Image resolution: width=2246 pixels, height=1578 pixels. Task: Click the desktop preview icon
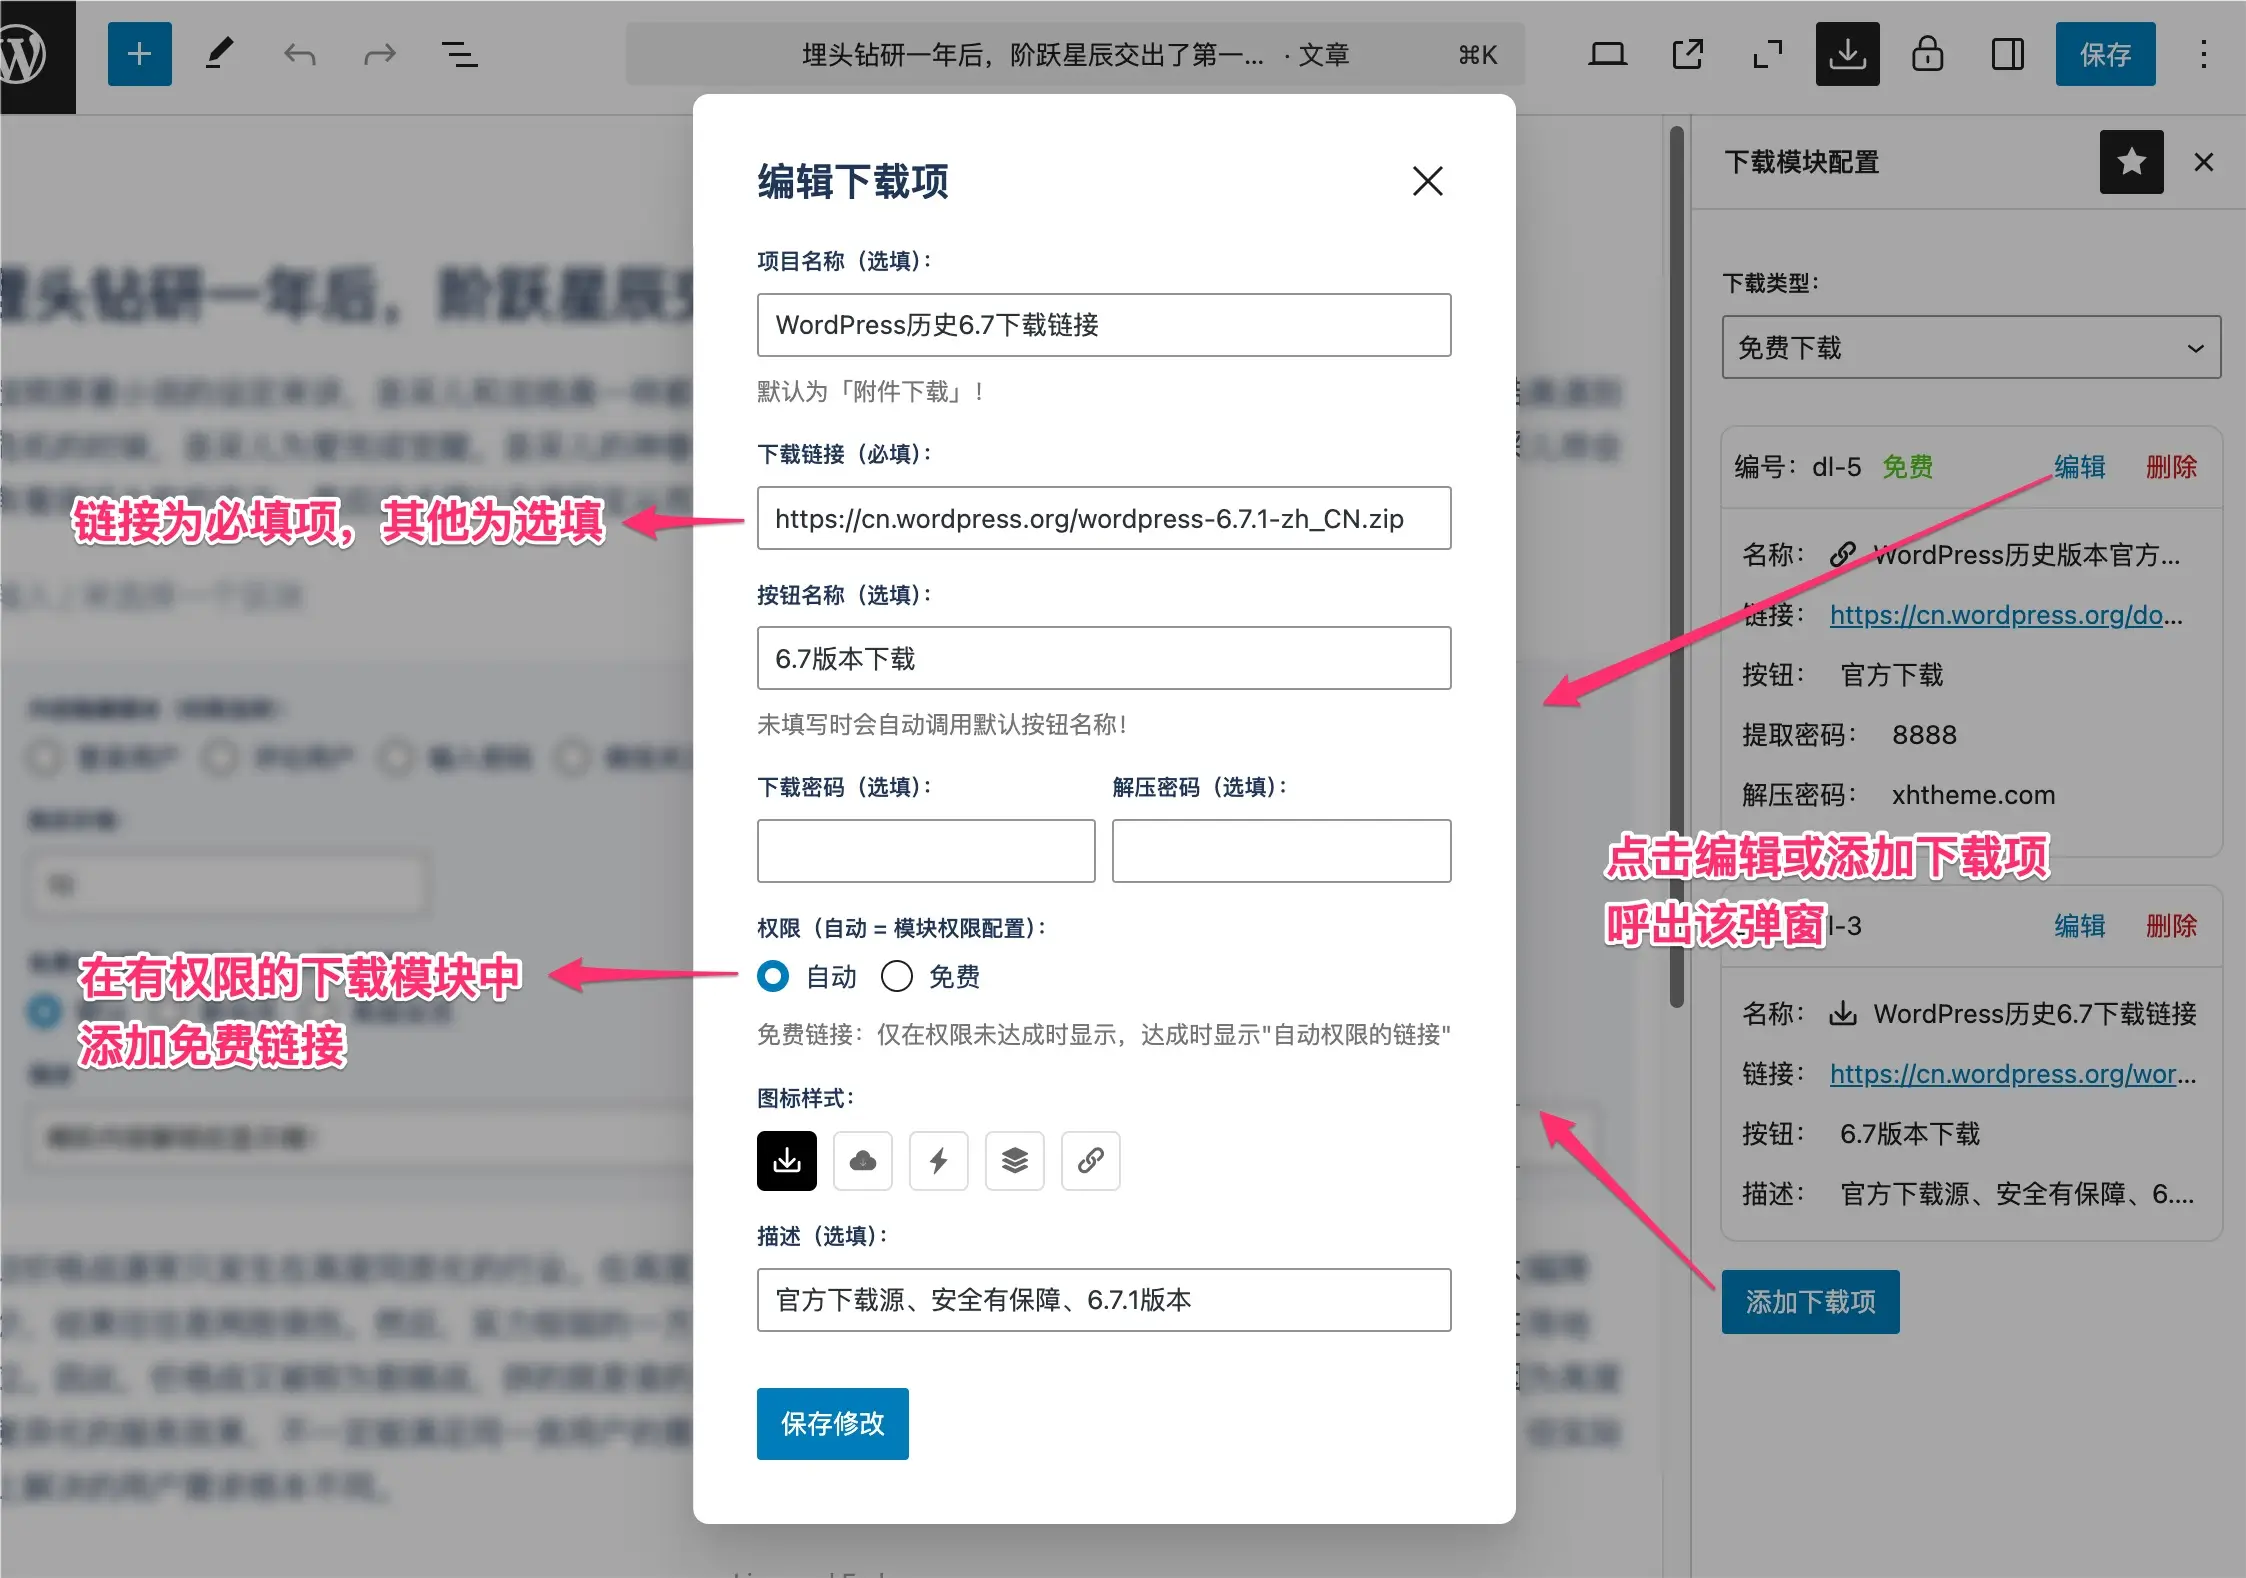1607,54
